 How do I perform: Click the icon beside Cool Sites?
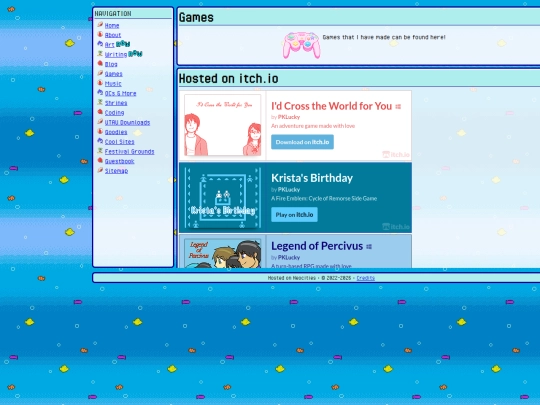(100, 141)
